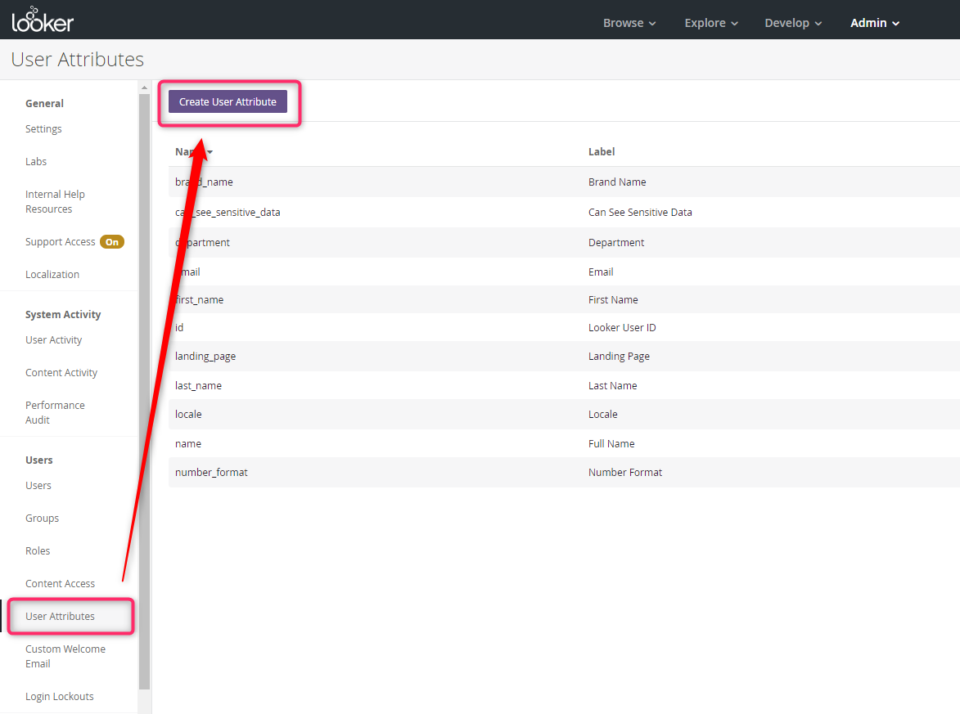Expand the Develop dropdown
Viewport: 960px width, 714px height.
tap(791, 21)
